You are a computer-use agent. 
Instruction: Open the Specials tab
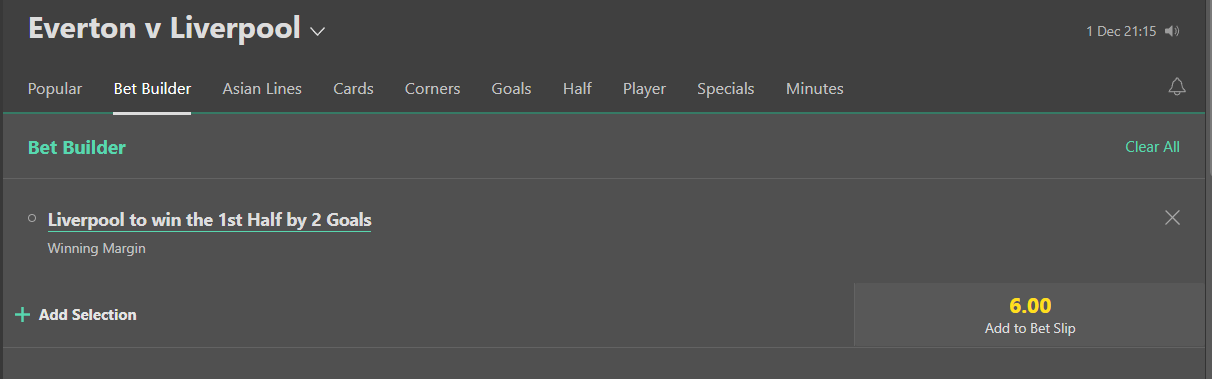pos(726,89)
